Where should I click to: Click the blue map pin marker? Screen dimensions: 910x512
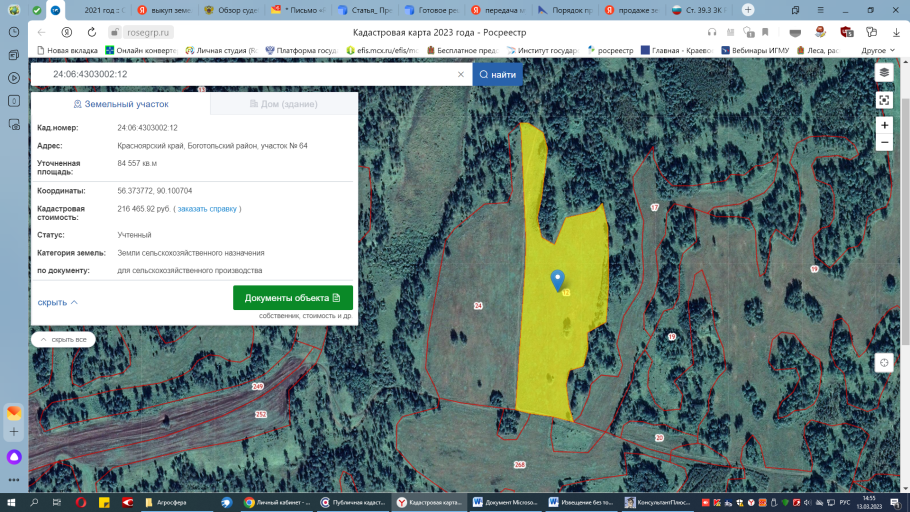coord(558,280)
